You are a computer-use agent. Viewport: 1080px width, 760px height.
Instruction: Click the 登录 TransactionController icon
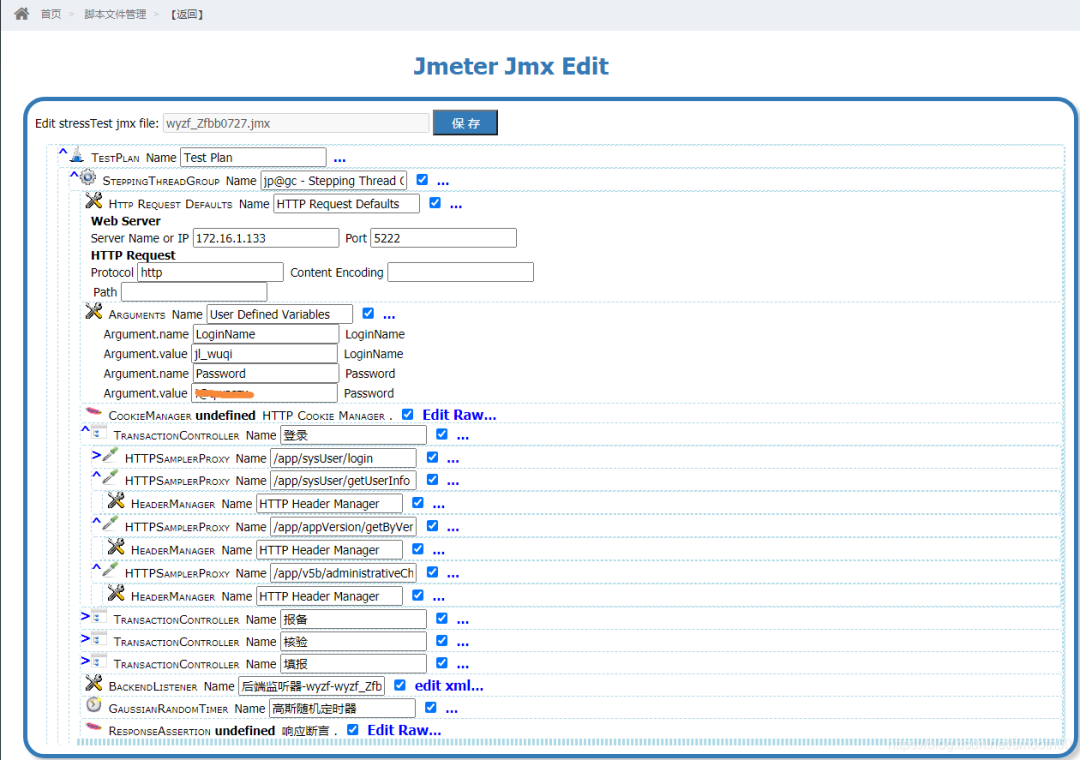coord(99,433)
